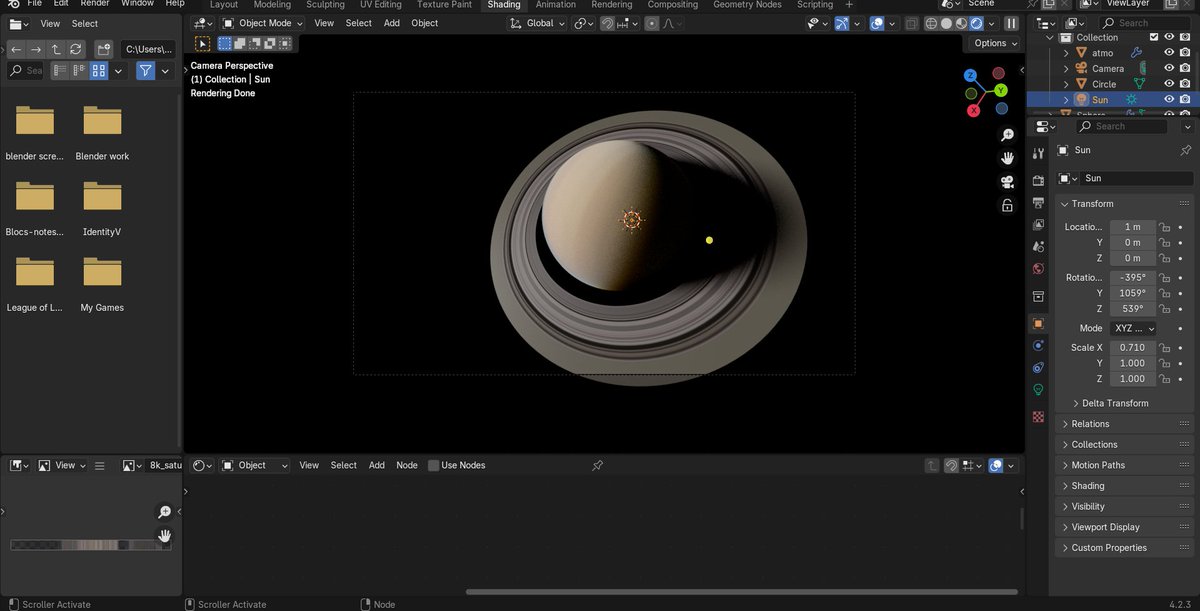Image resolution: width=1200 pixels, height=611 pixels.
Task: Click the viewport pan hand gizmo
Action: click(x=1007, y=158)
